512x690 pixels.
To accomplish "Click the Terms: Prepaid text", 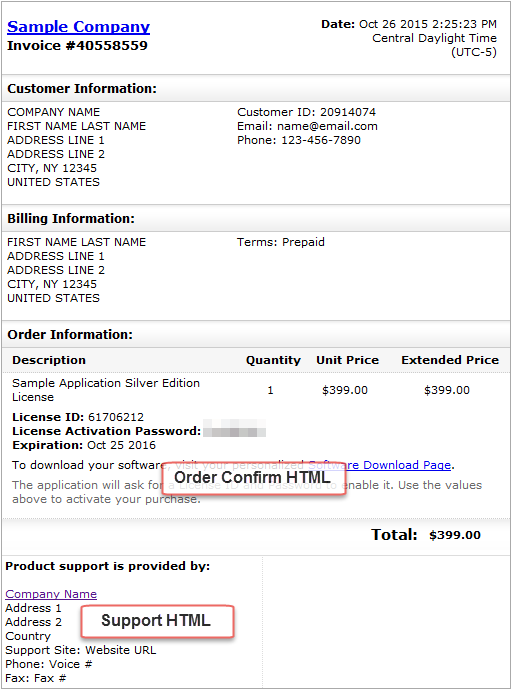I will 281,242.
